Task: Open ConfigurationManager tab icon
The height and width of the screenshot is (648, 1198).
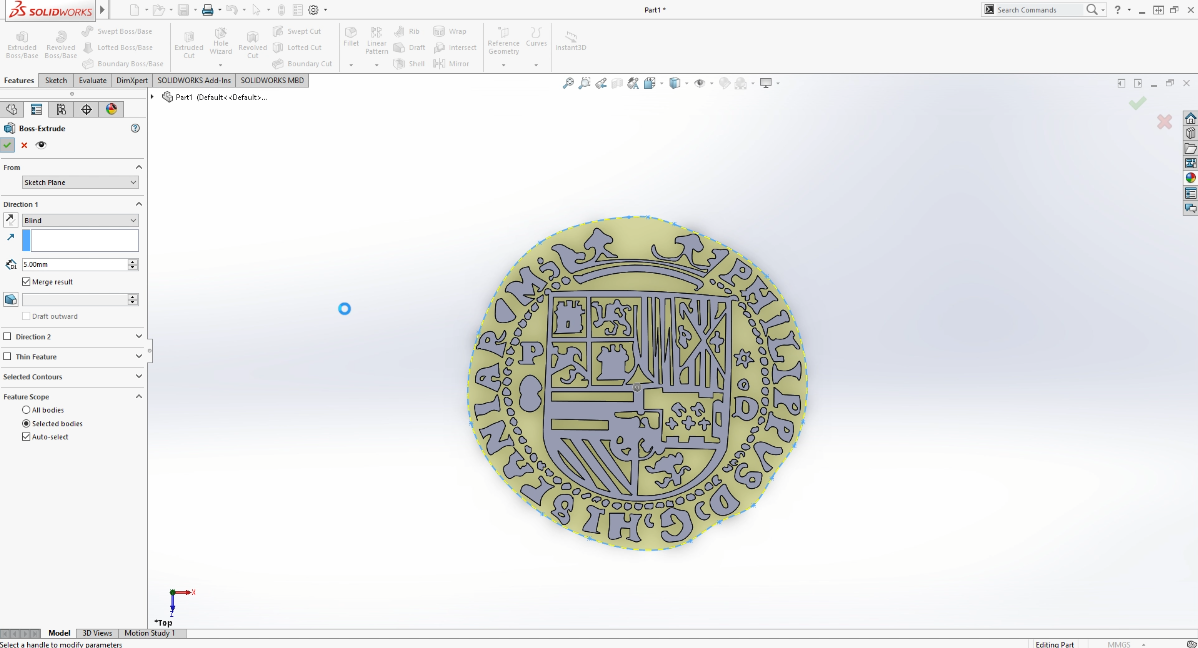Action: 61,109
